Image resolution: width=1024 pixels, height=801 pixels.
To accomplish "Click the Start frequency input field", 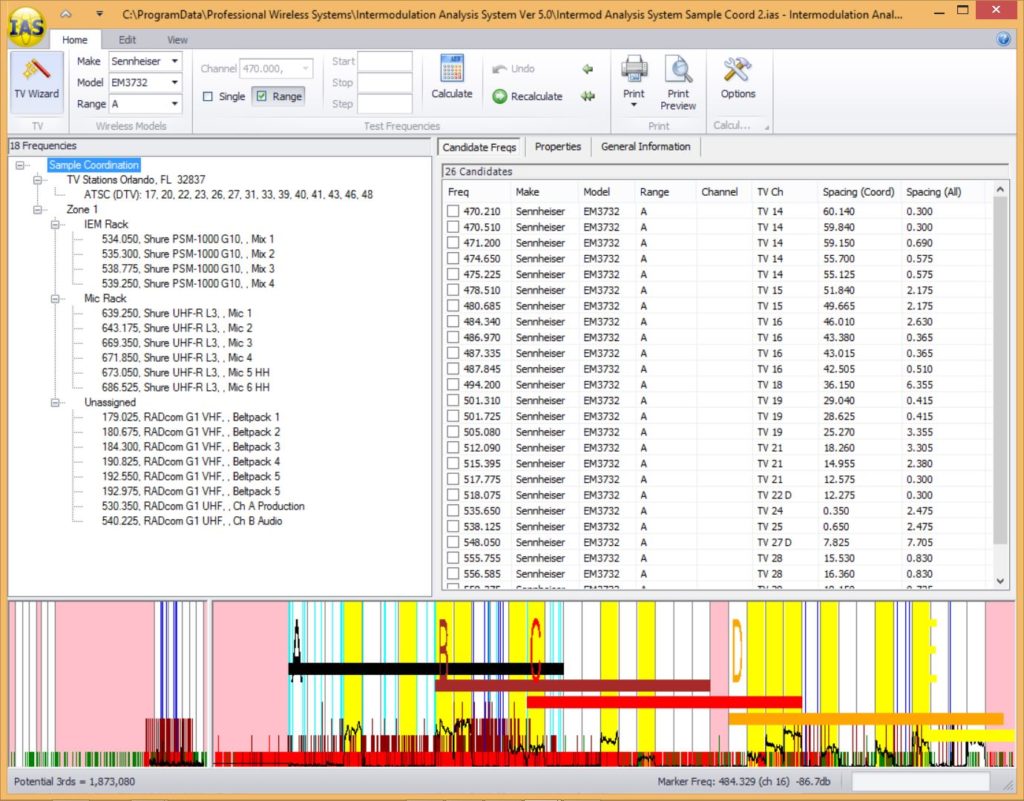I will pyautogui.click(x=385, y=61).
